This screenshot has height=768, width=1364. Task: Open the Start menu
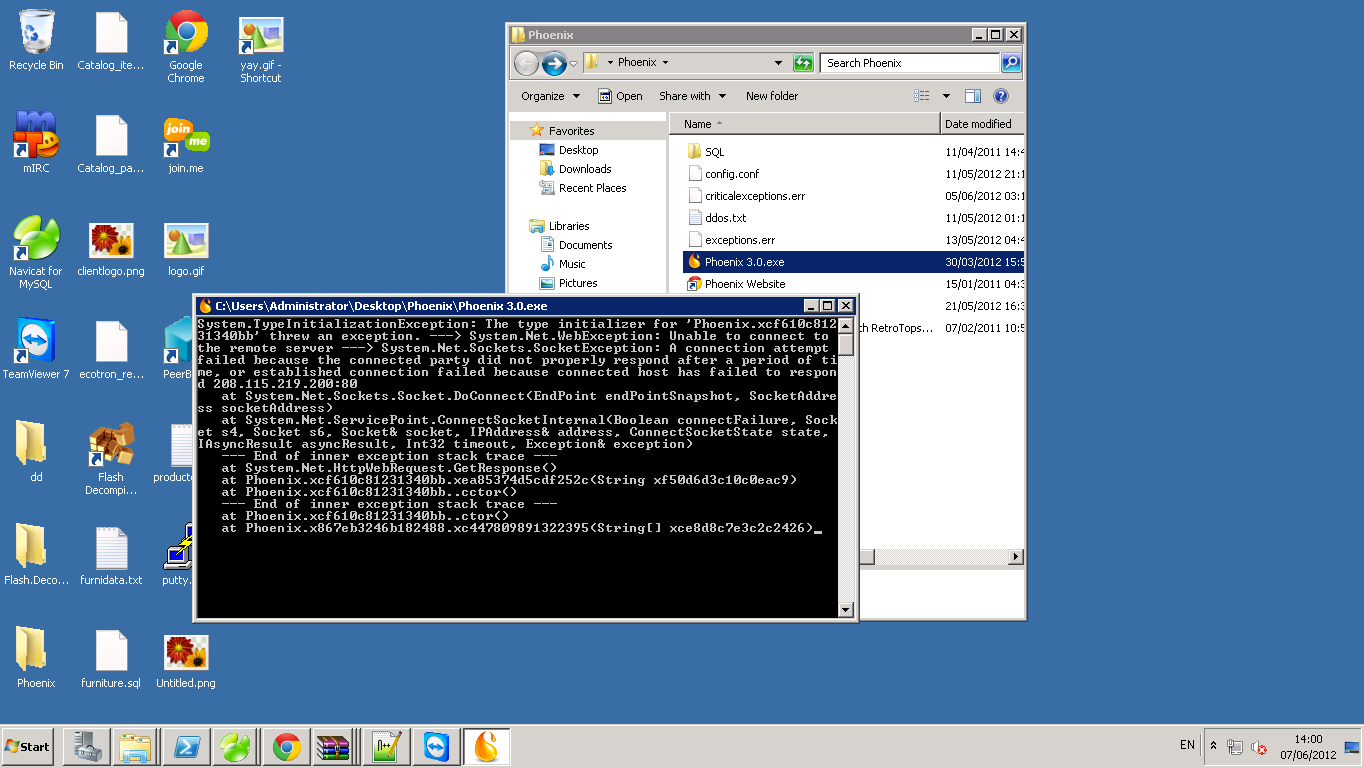[x=27, y=746]
